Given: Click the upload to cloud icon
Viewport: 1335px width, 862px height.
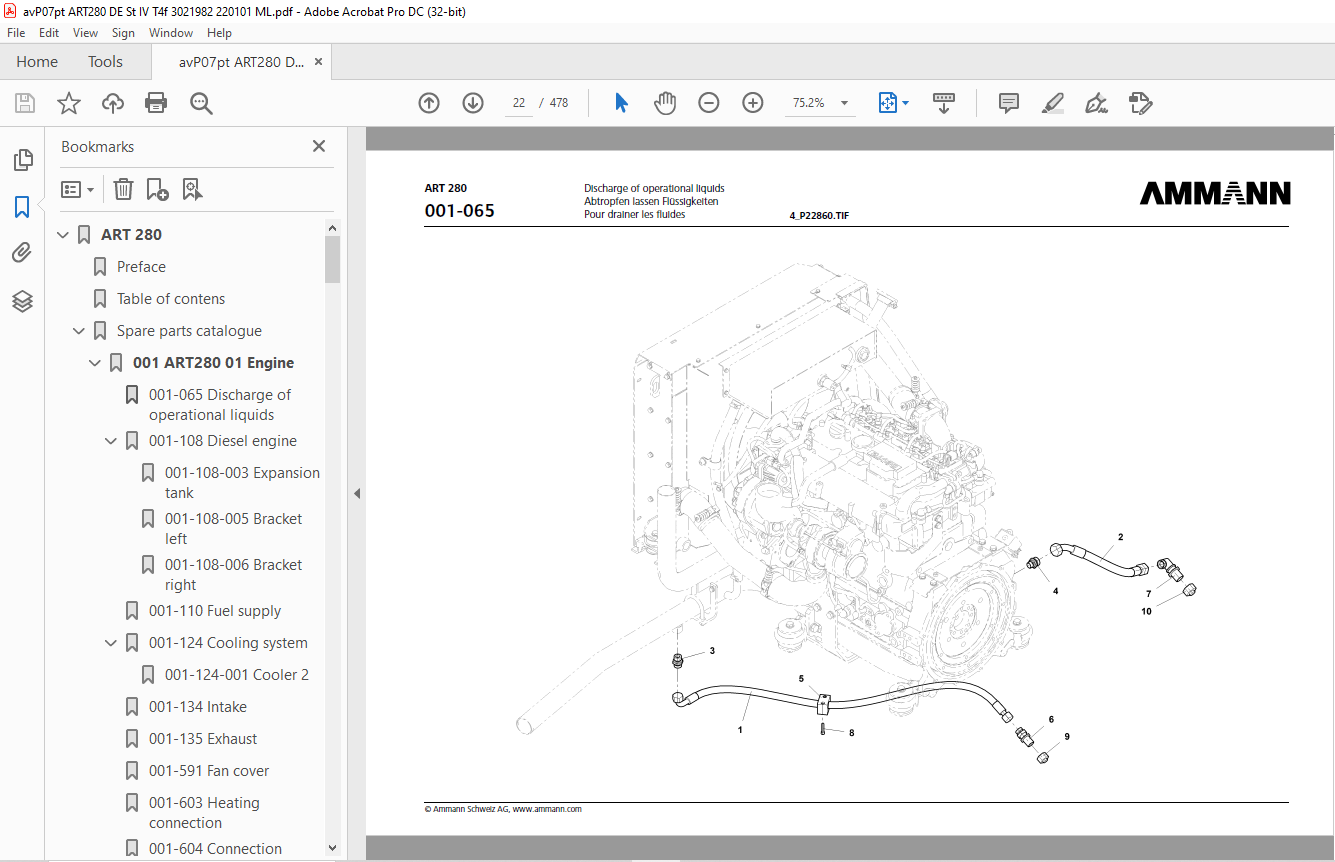Looking at the screenshot, I should click(x=113, y=103).
